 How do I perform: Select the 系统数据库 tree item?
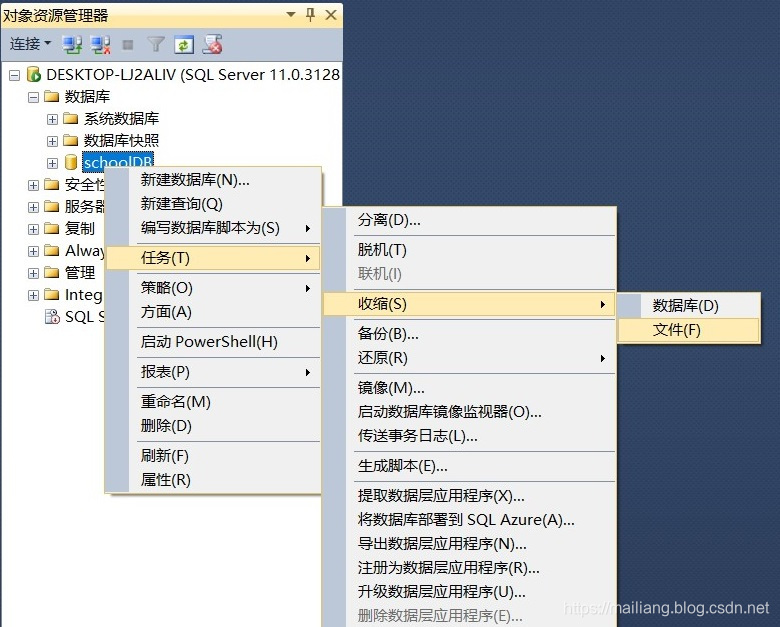tap(121, 118)
